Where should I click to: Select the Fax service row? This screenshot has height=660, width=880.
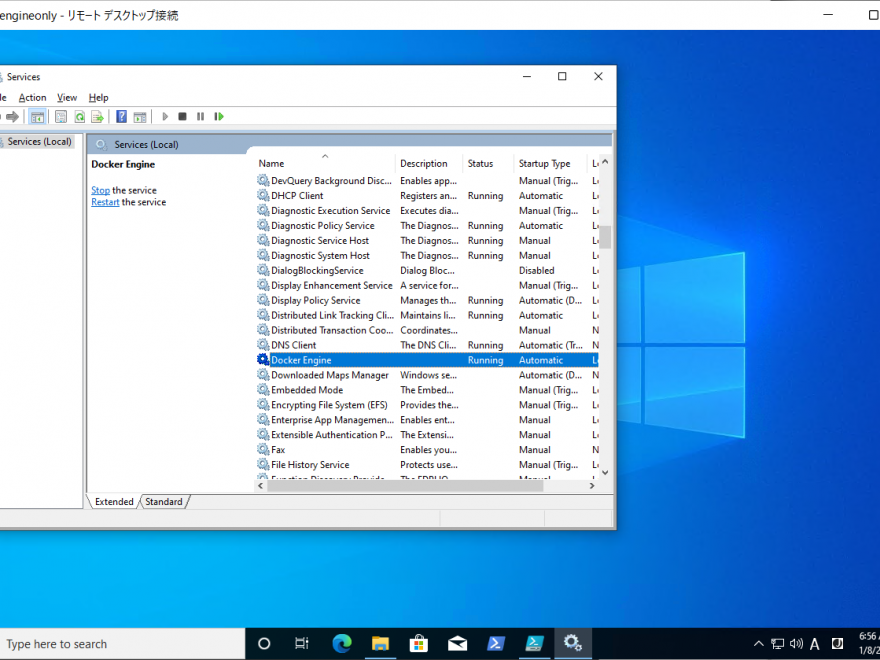click(427, 450)
